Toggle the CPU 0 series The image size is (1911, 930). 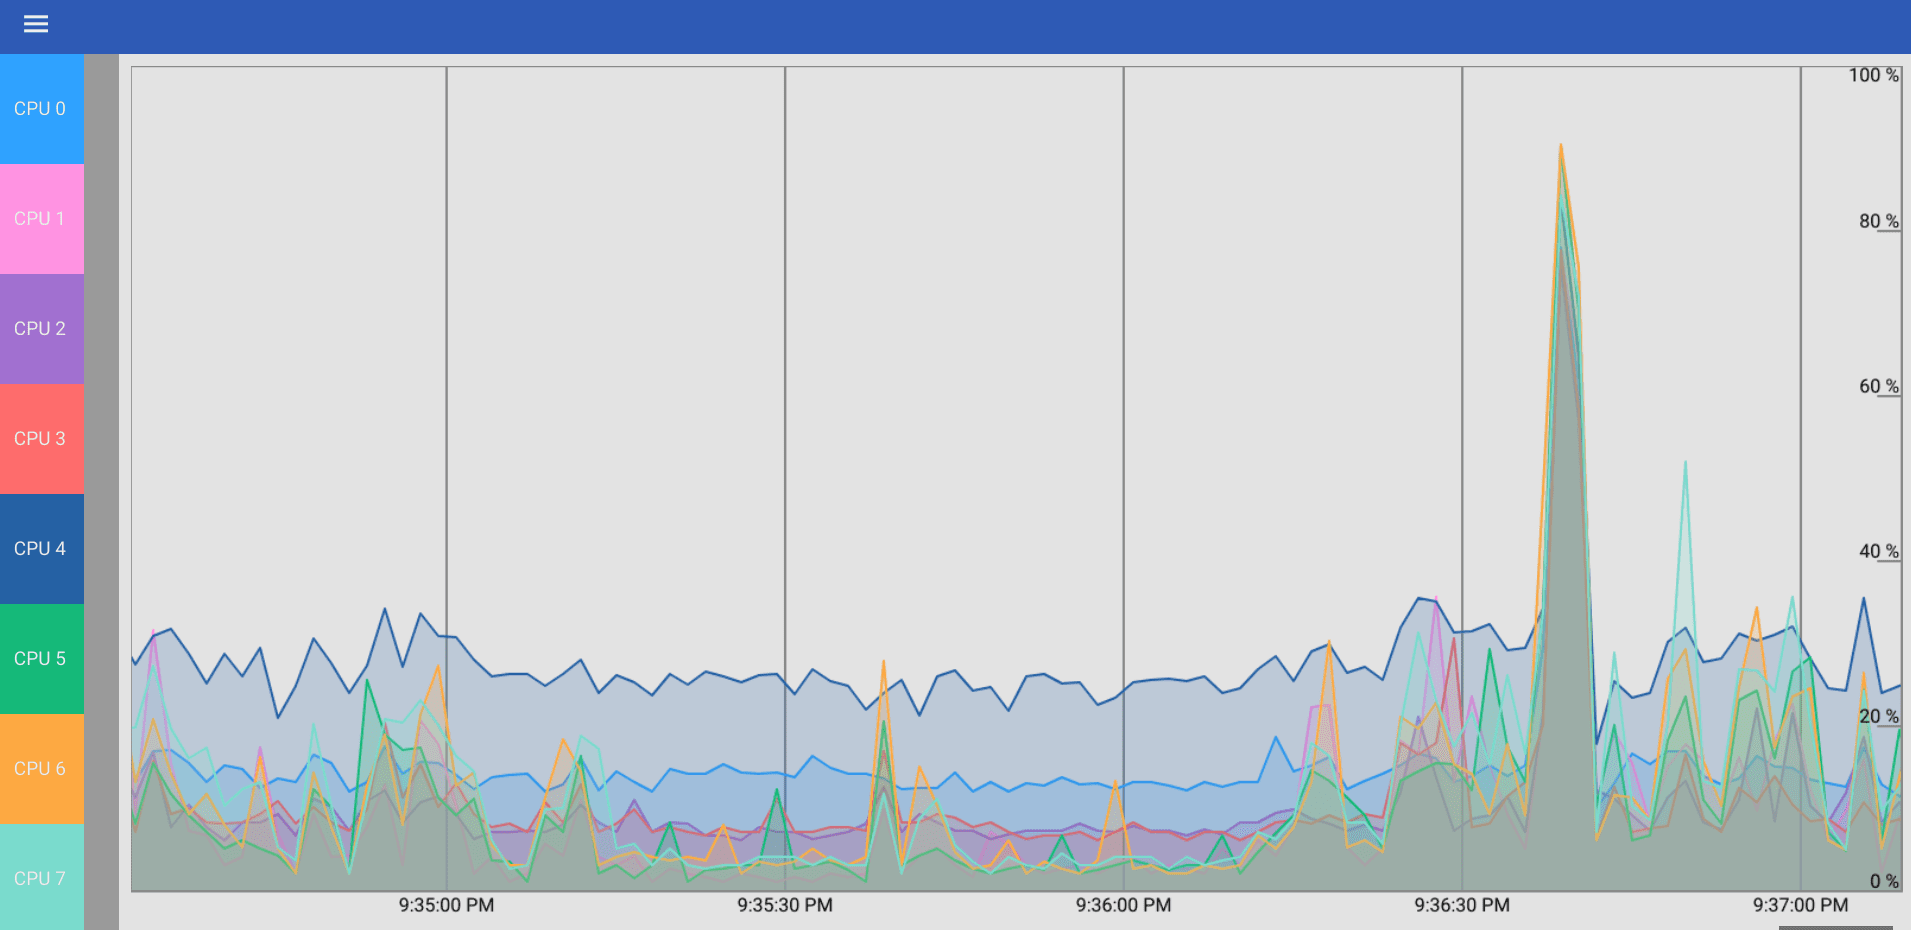tap(42, 109)
